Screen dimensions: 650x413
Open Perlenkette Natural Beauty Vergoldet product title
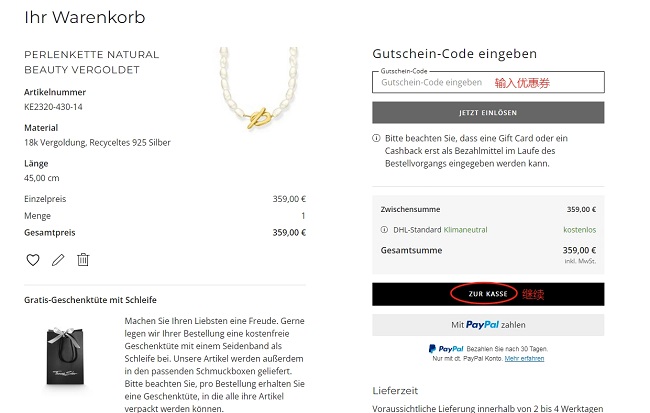92,62
